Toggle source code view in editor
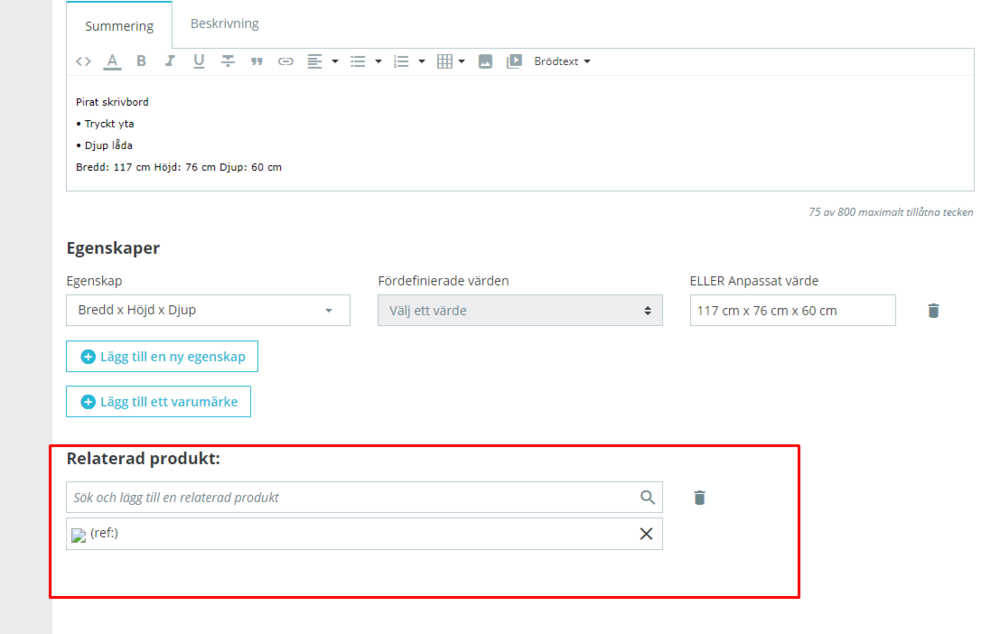Image resolution: width=1000 pixels, height=634 pixels. coord(84,61)
